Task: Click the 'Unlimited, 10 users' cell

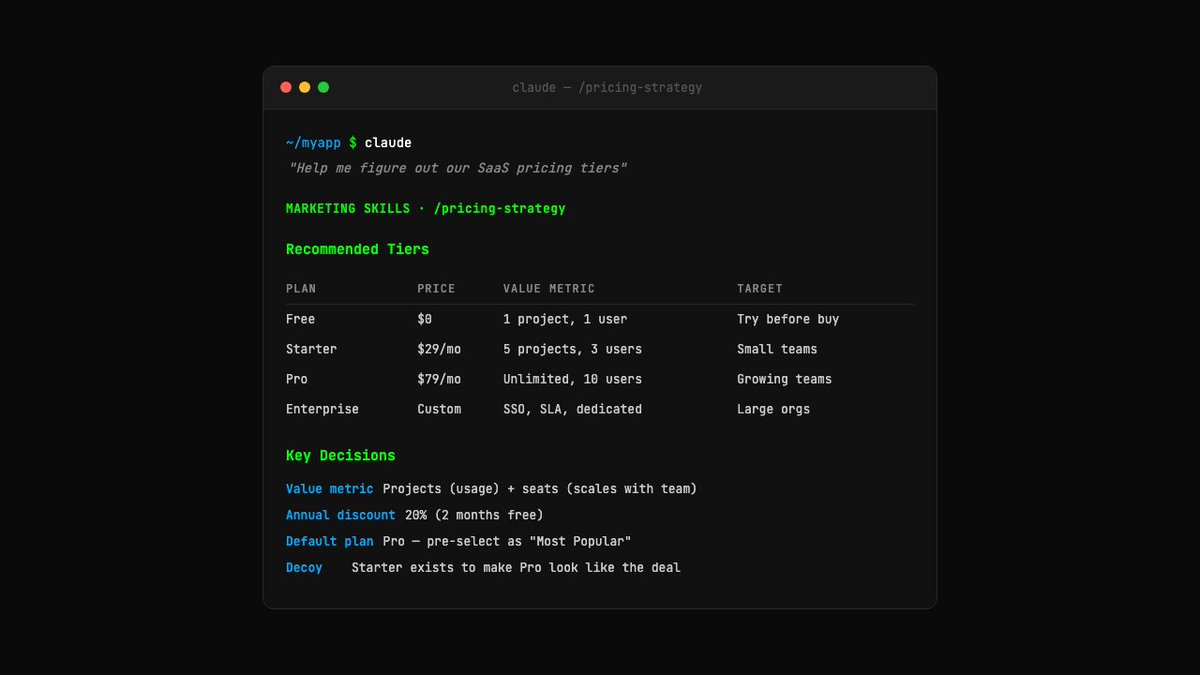Action: 572,379
